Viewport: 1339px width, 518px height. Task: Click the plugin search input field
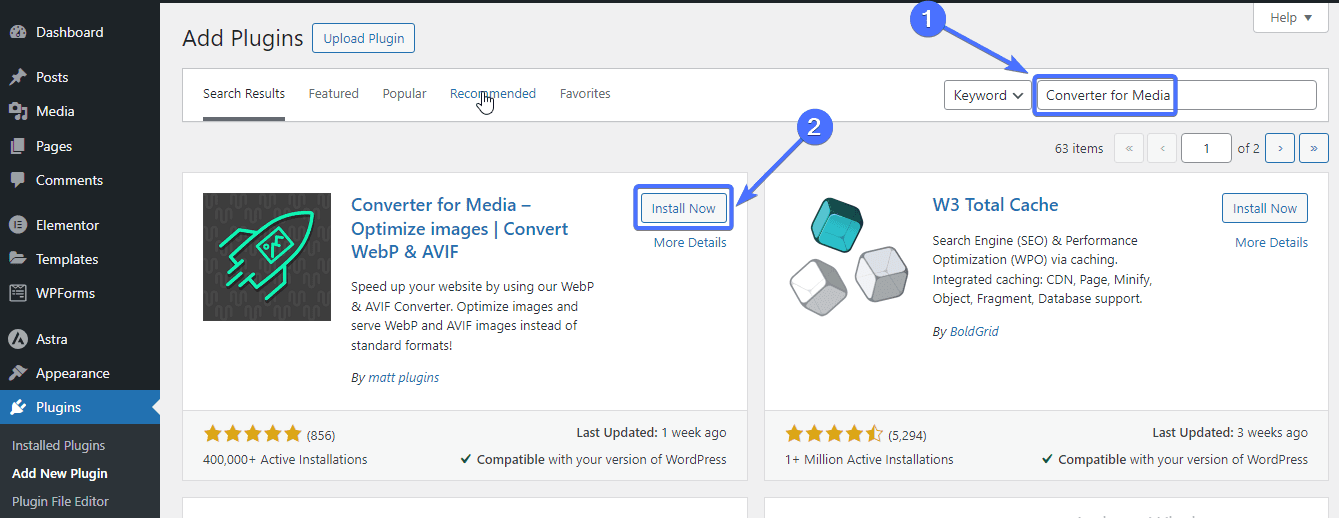coord(1176,95)
